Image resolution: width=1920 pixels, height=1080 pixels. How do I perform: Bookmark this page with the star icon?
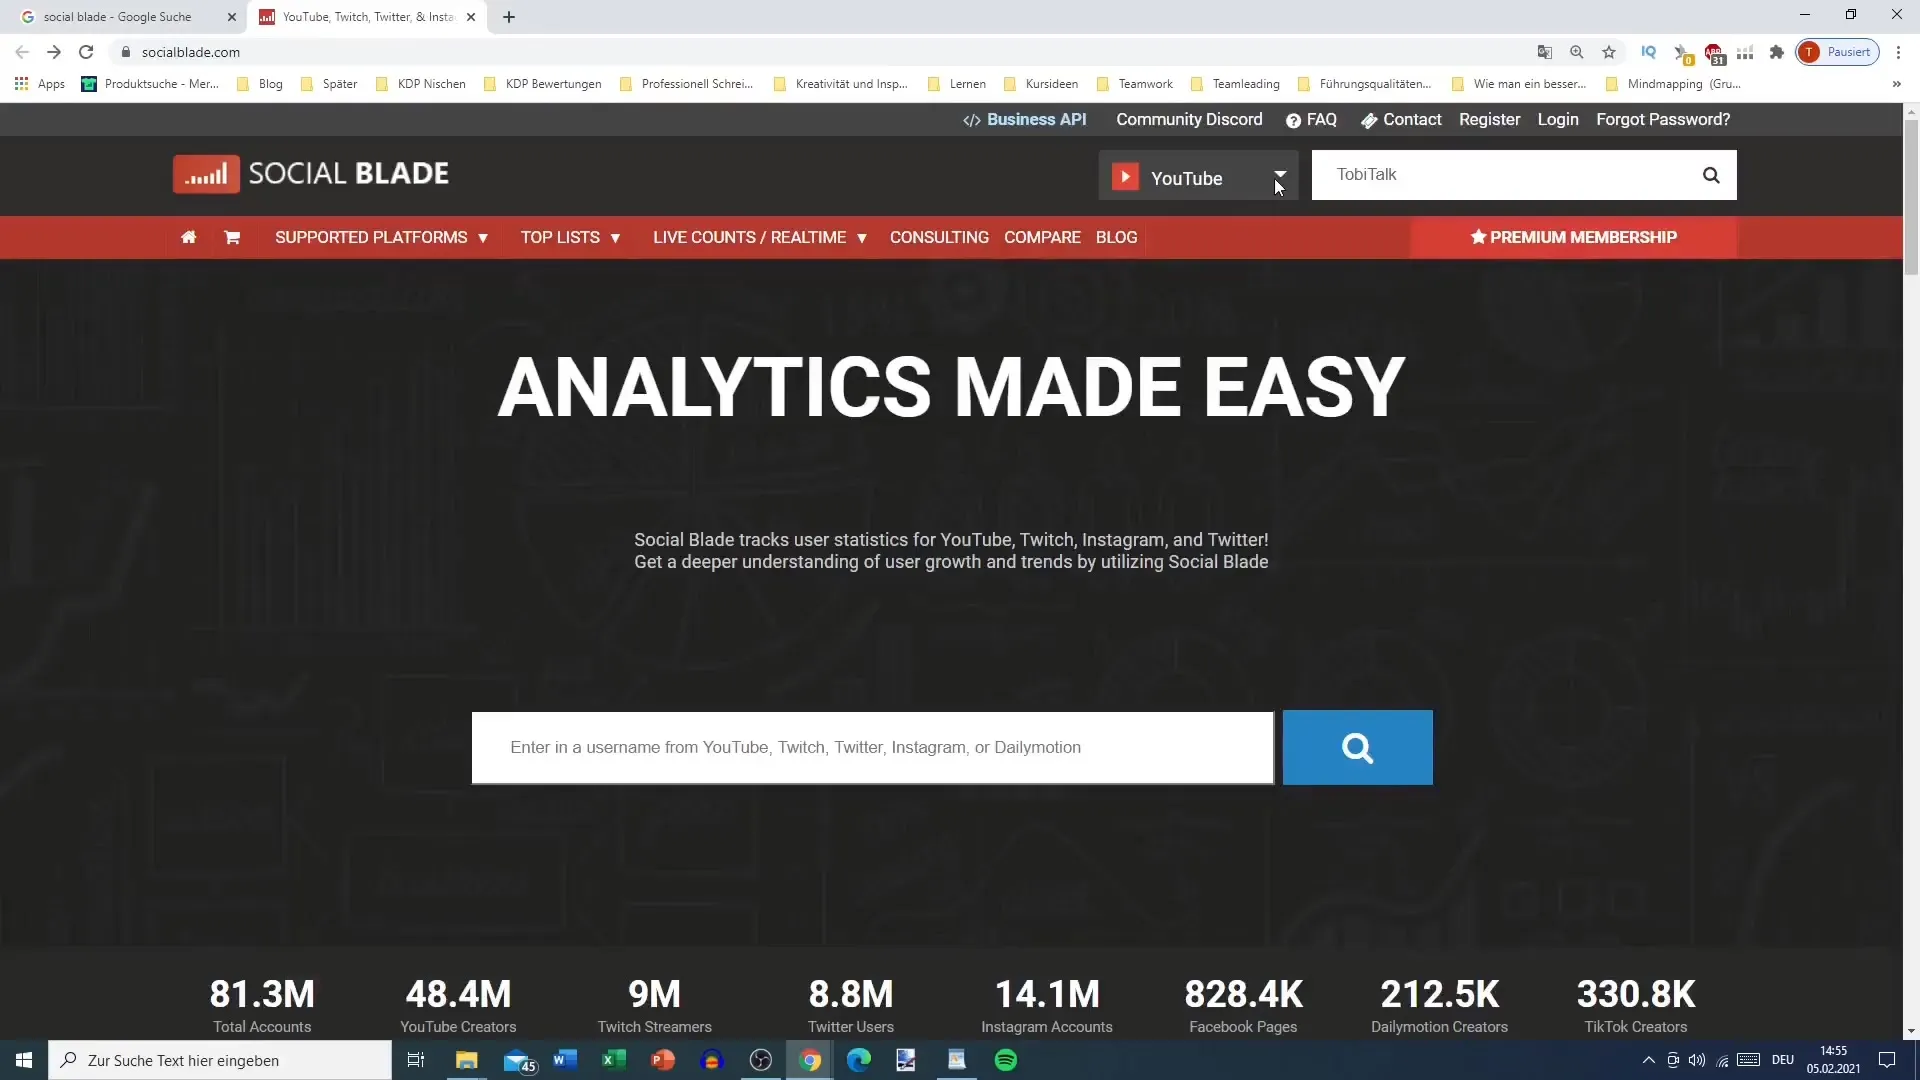click(x=1609, y=52)
